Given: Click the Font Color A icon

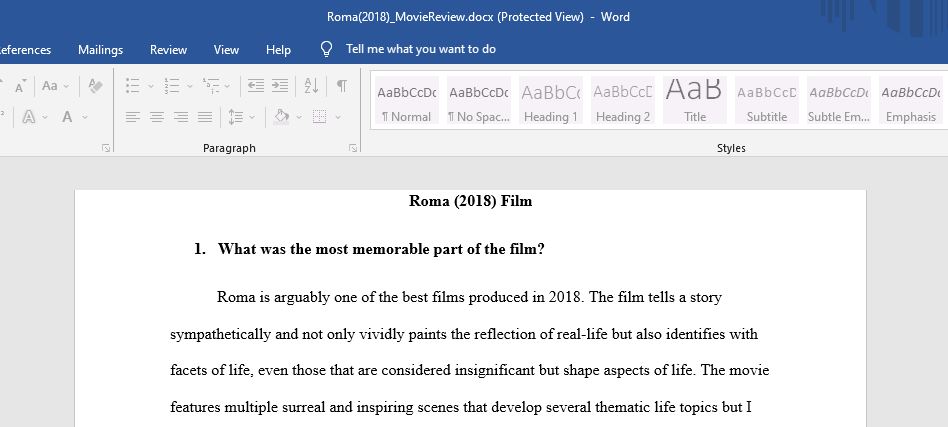Looking at the screenshot, I should pos(67,117).
